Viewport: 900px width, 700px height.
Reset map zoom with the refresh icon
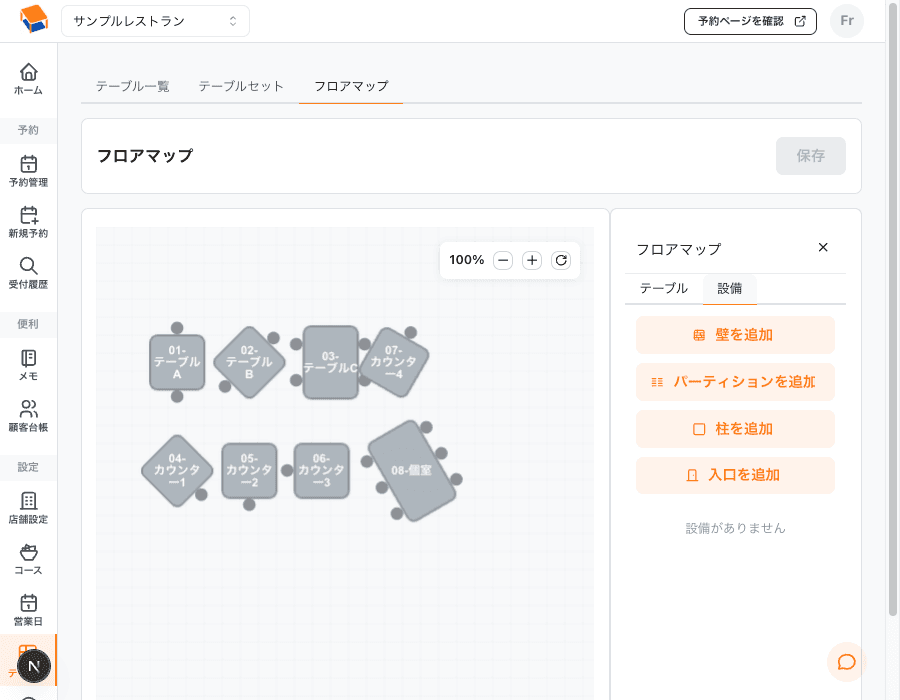[x=561, y=260]
